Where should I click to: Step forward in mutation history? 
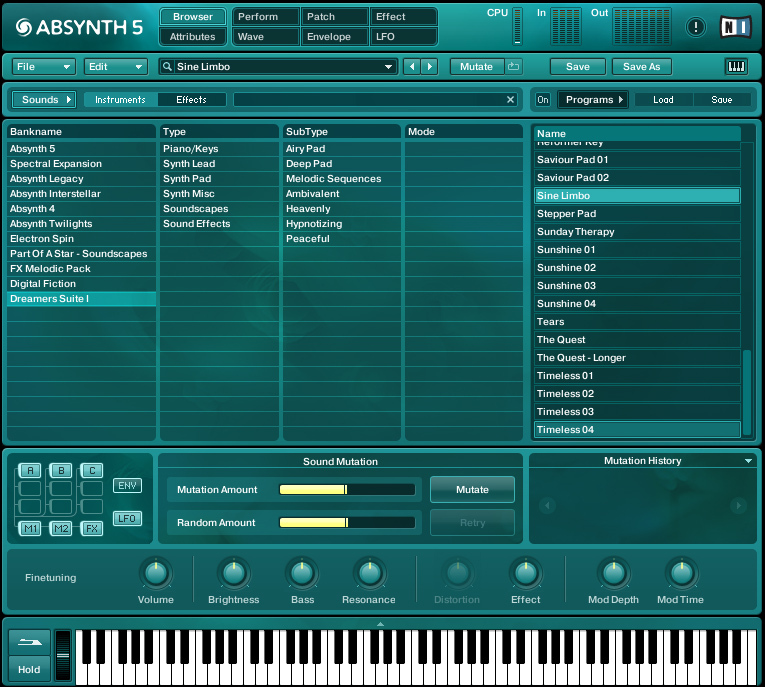(738, 505)
